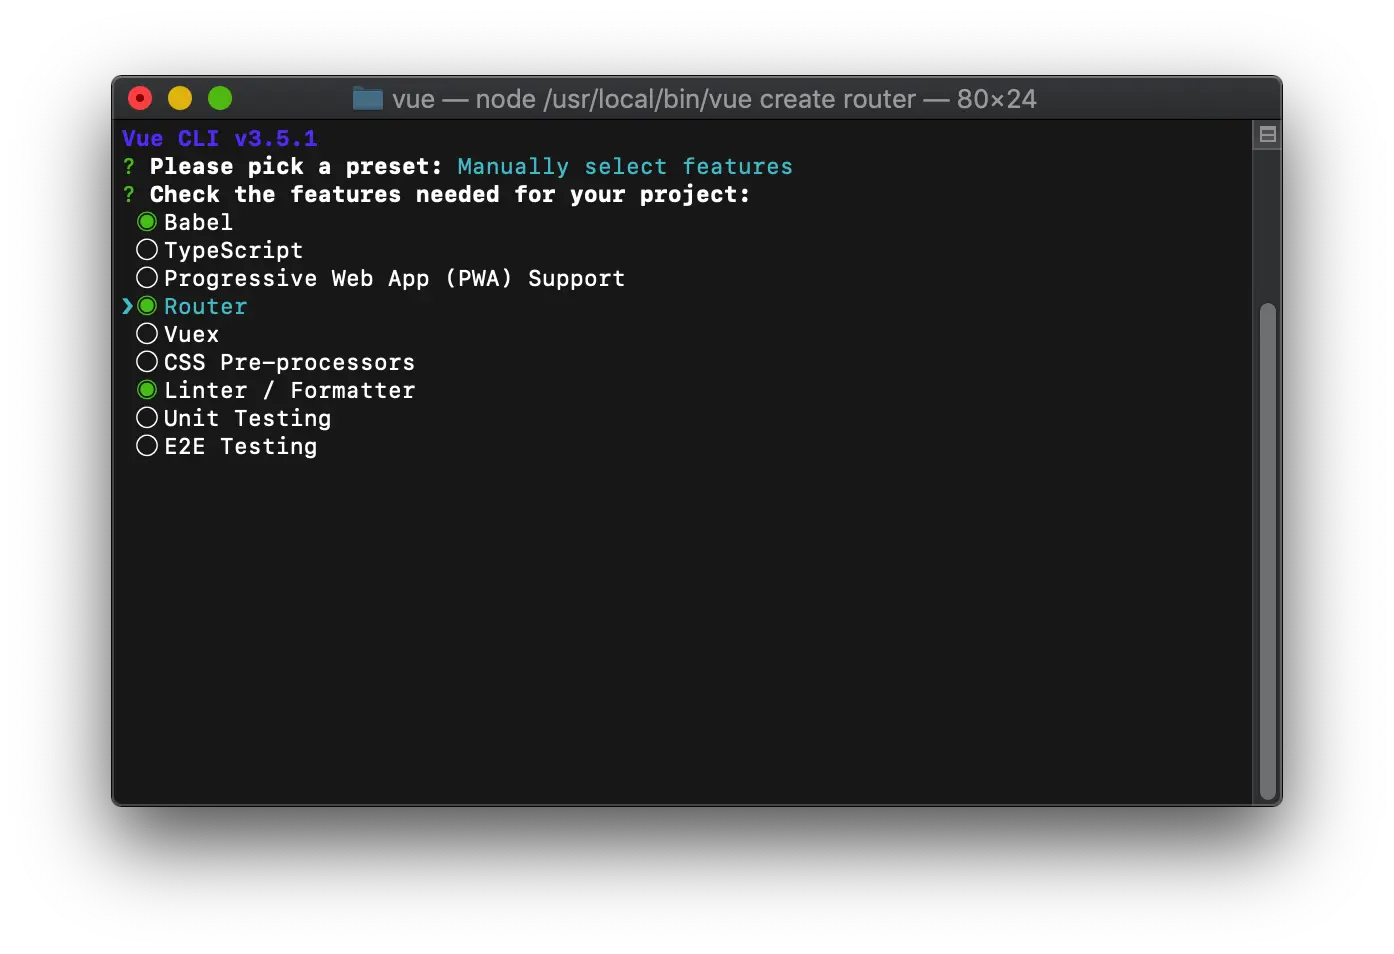This screenshot has width=1394, height=954.
Task: Click the "CSS Pre-processors" label
Action: 289,362
